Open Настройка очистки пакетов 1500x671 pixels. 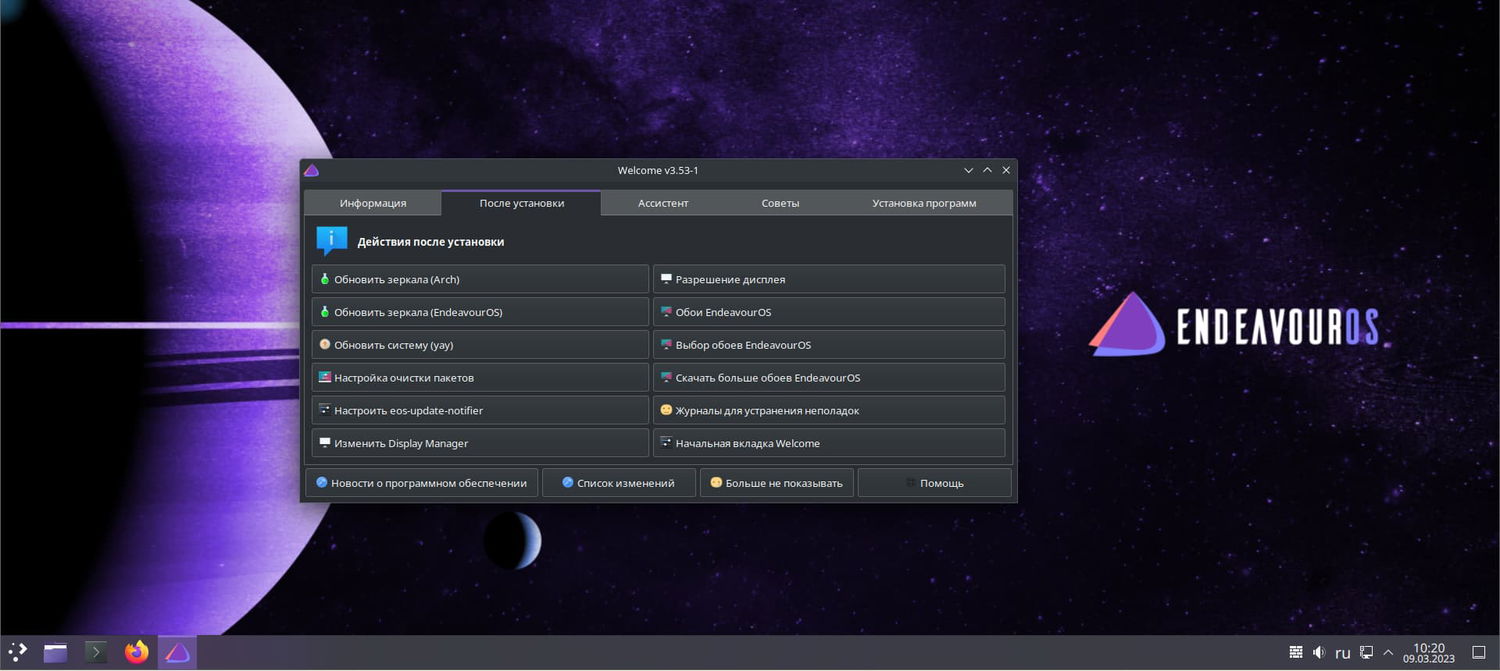pyautogui.click(x=480, y=378)
